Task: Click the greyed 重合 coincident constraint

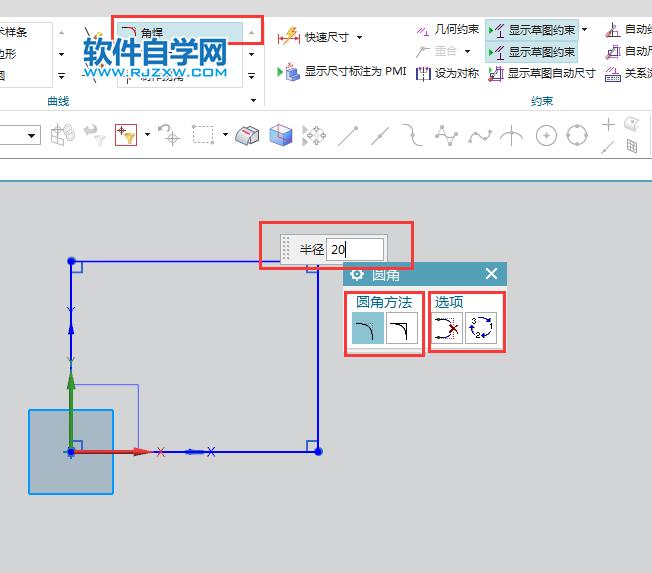Action: click(437, 52)
